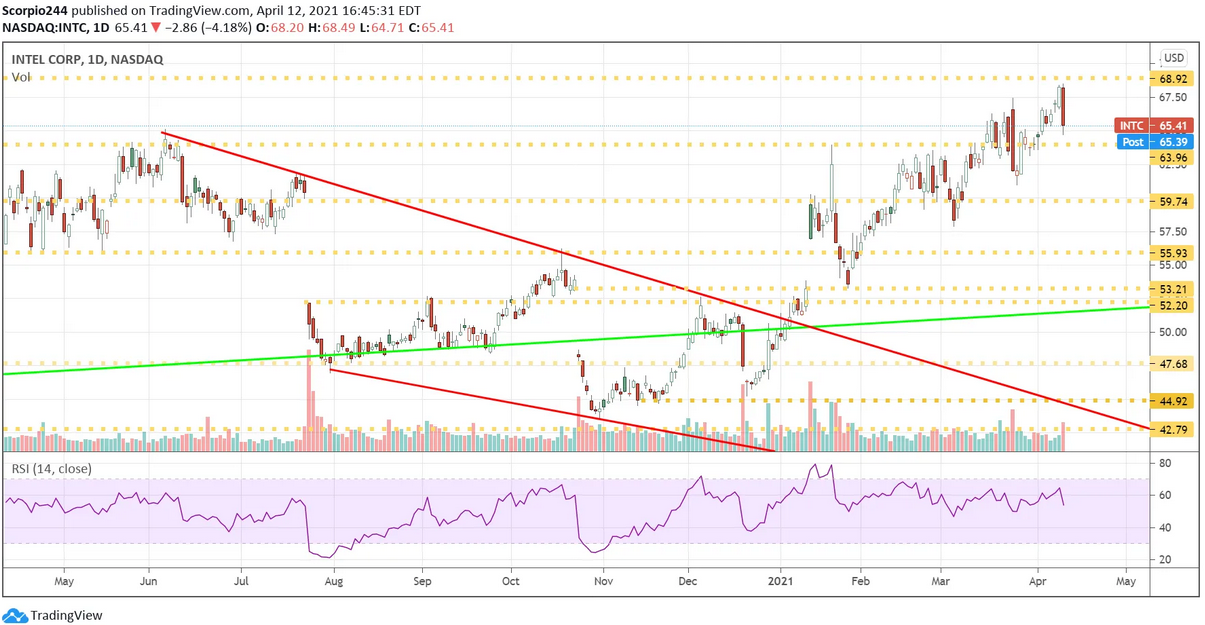This screenshot has width=1205, height=625.
Task: Click the Scorpio244 author name
Action: (x=34, y=9)
